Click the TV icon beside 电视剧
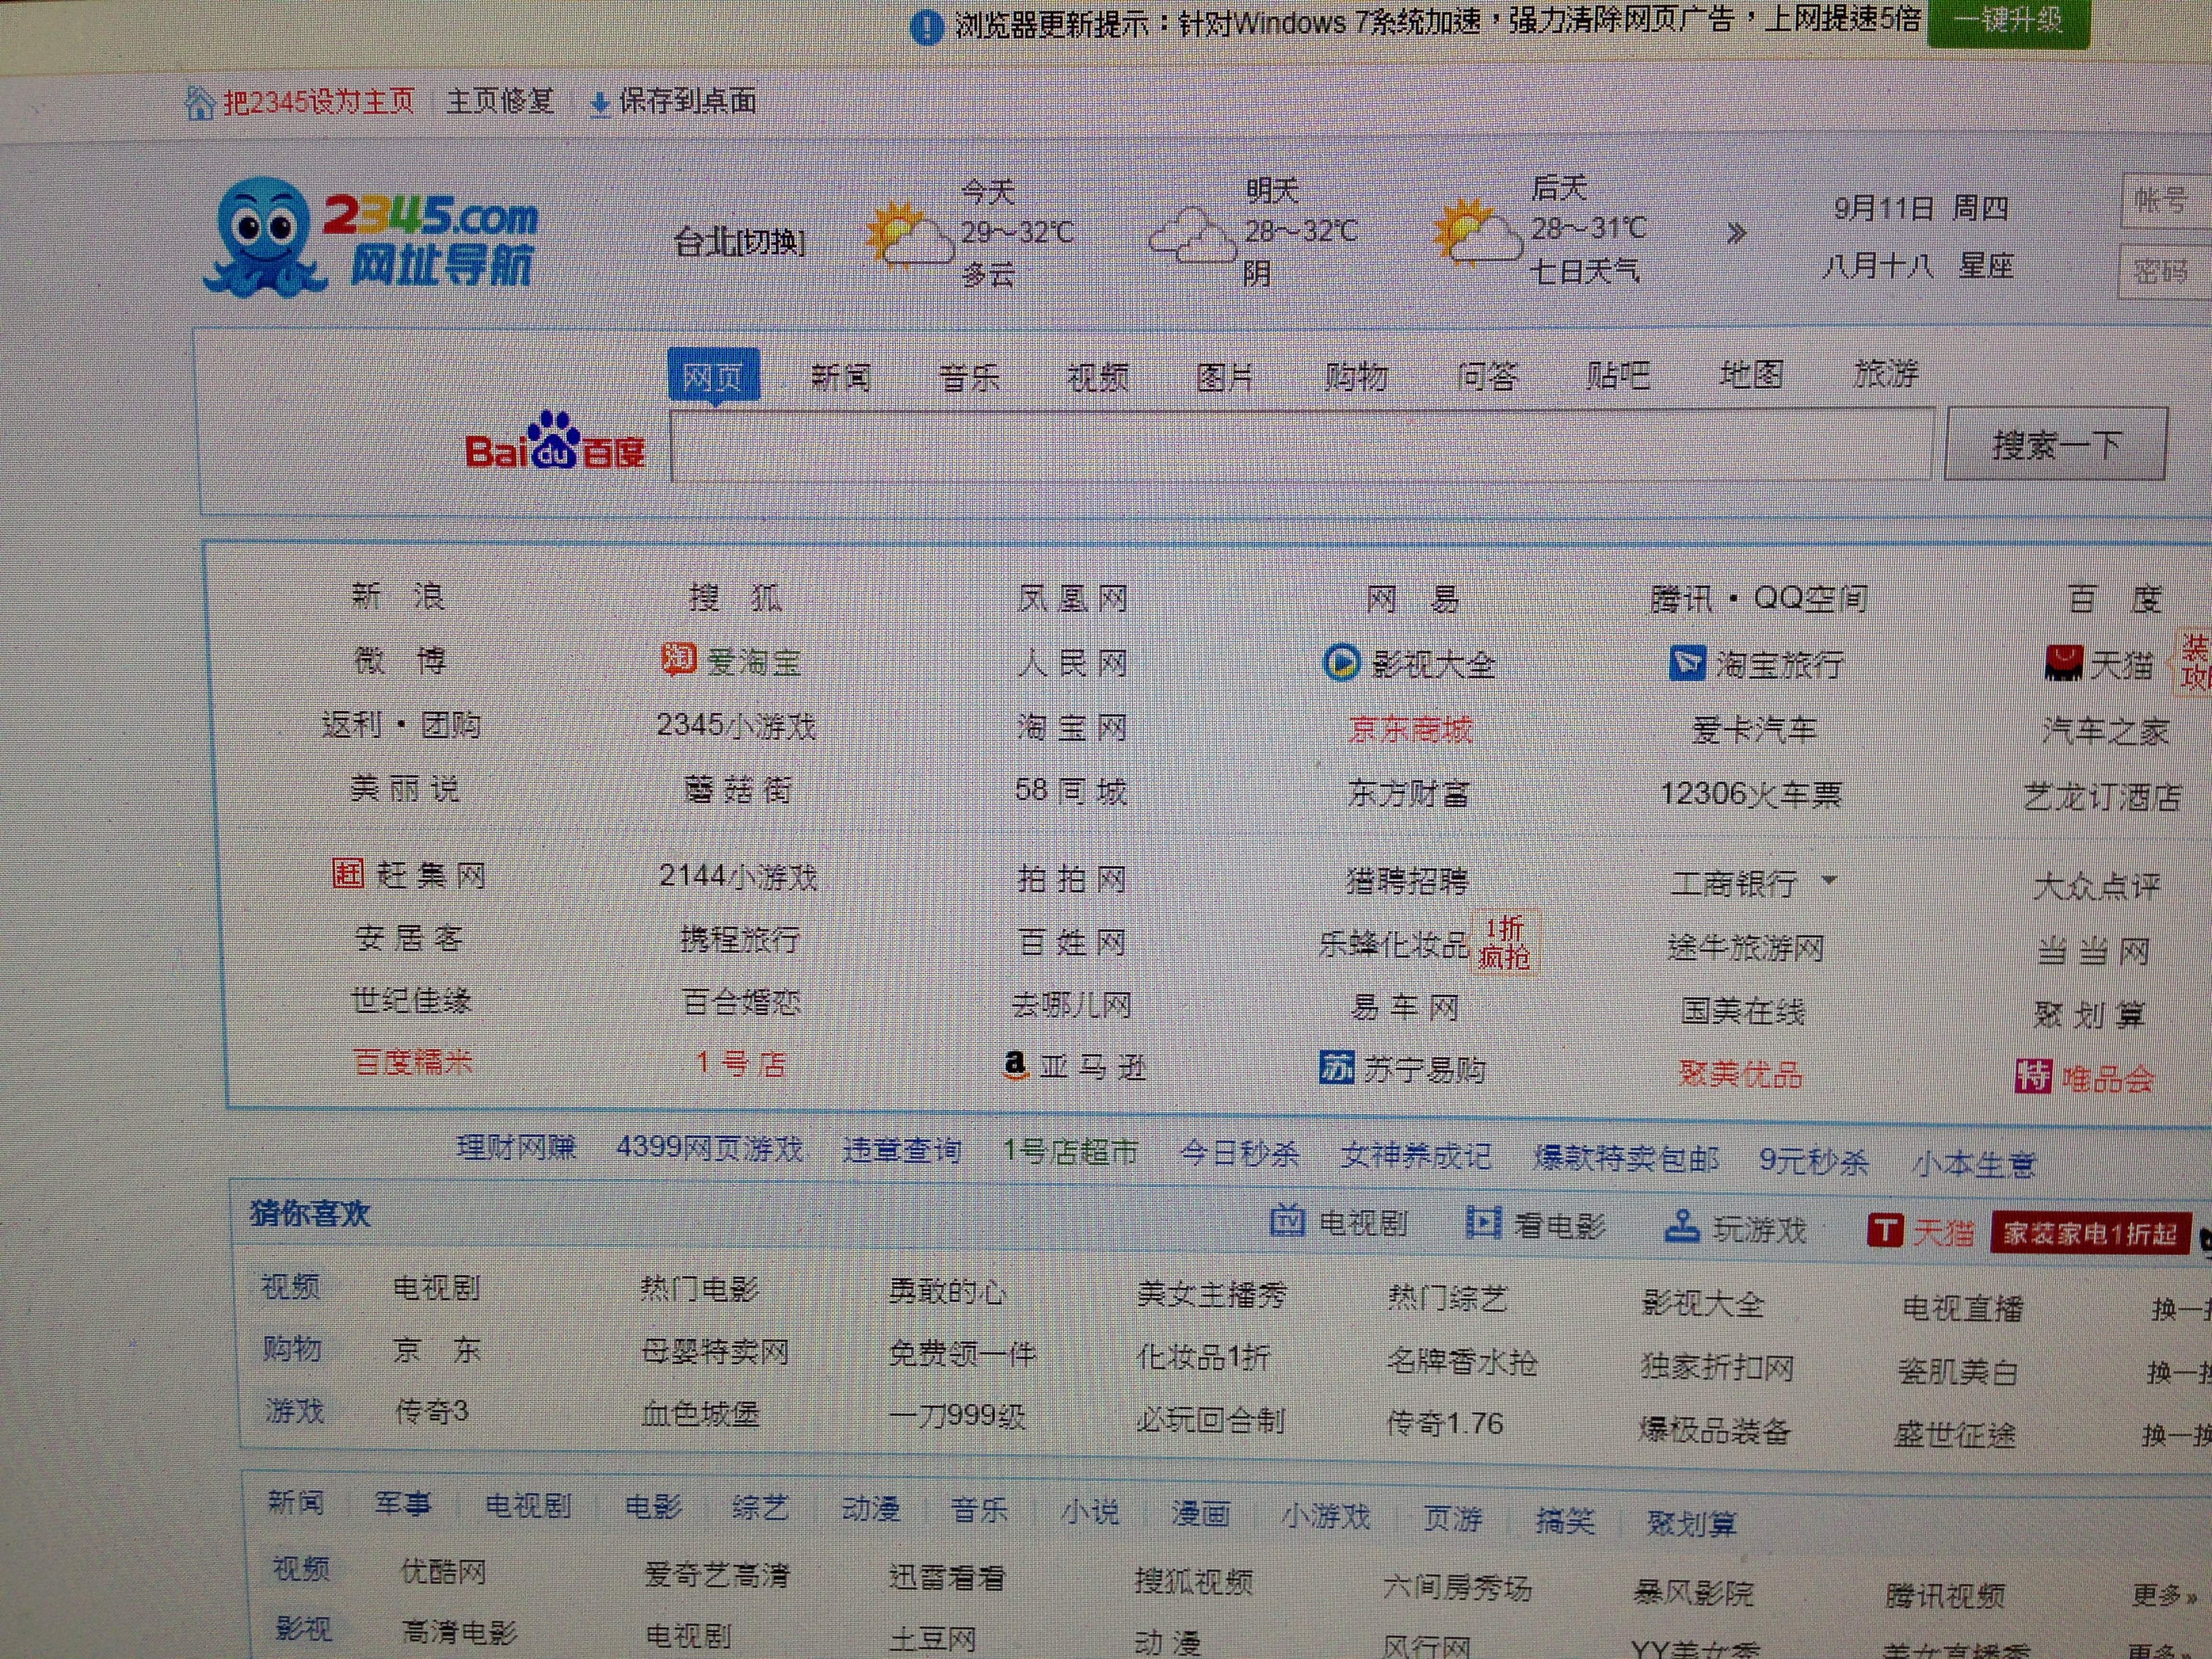Image resolution: width=2212 pixels, height=1659 pixels. (x=1287, y=1220)
